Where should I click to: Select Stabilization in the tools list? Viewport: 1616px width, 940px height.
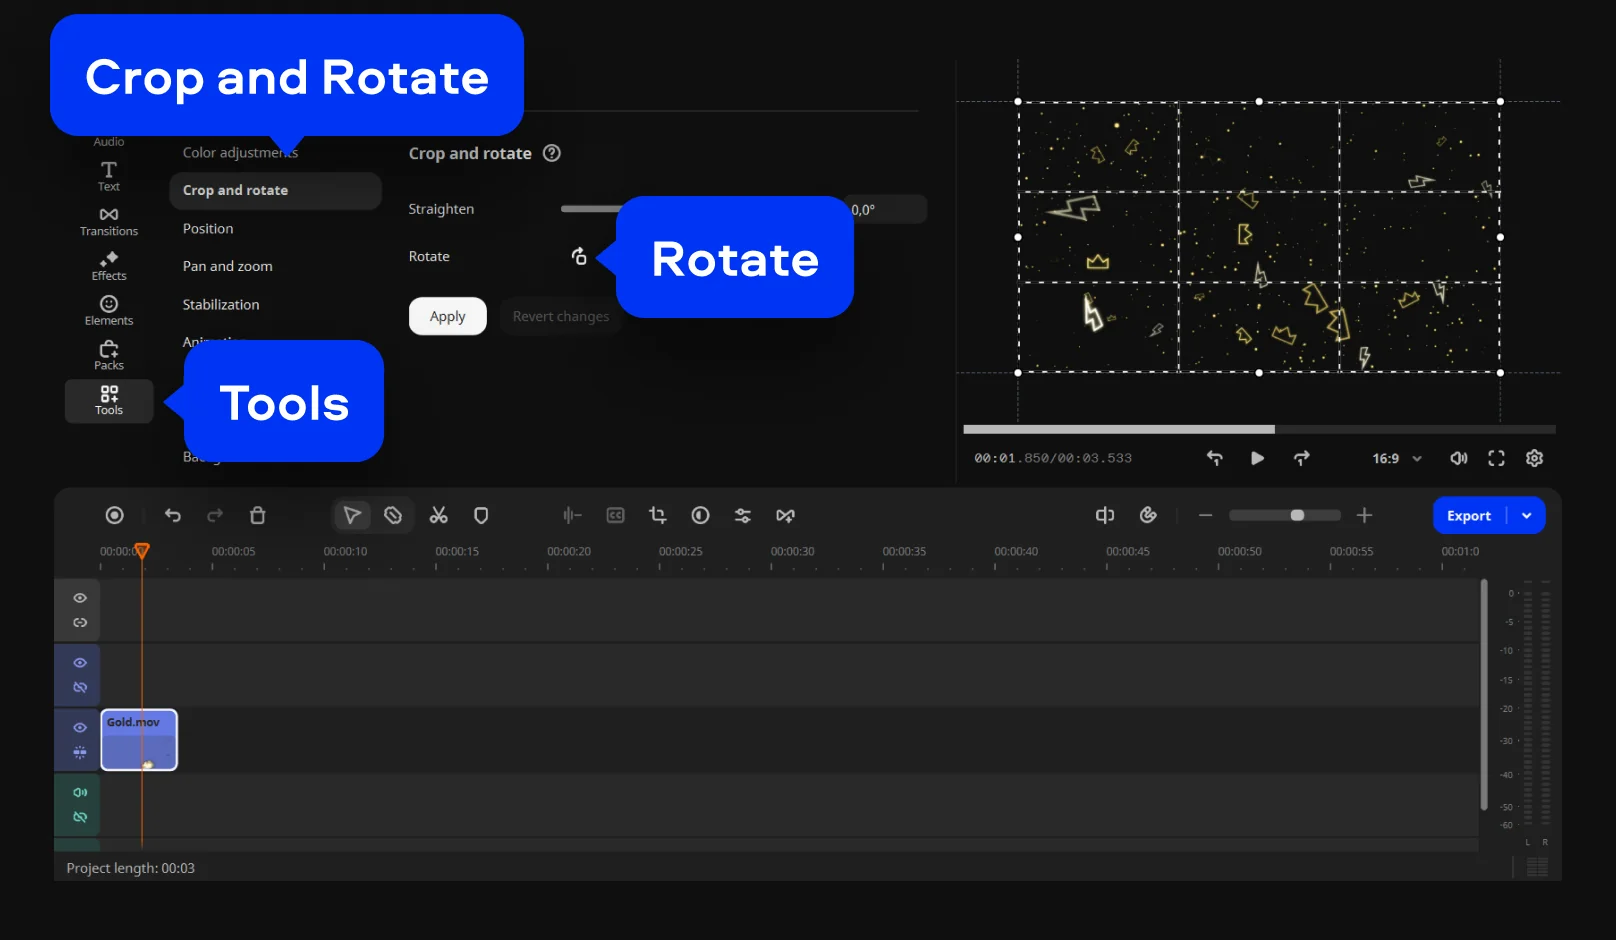221,305
